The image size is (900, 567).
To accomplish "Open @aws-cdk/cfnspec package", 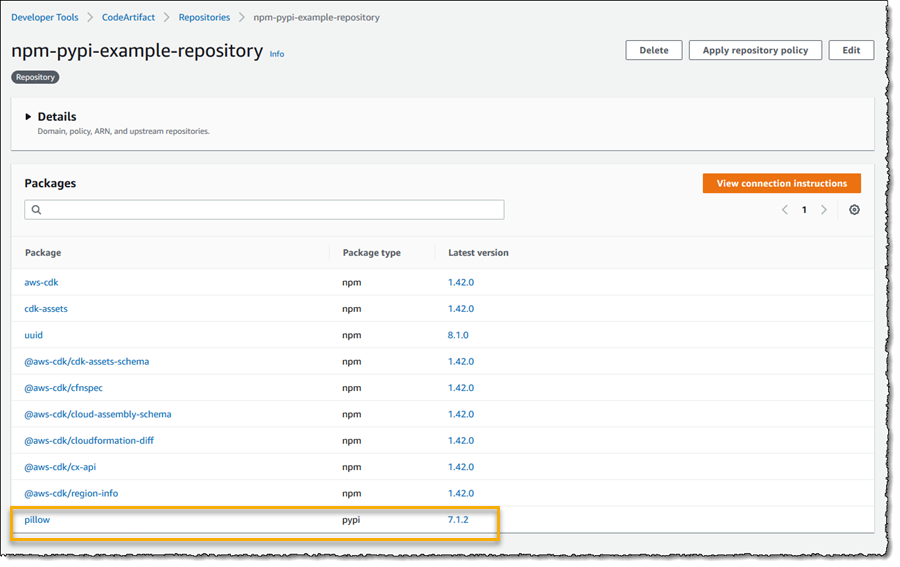I will tap(63, 388).
